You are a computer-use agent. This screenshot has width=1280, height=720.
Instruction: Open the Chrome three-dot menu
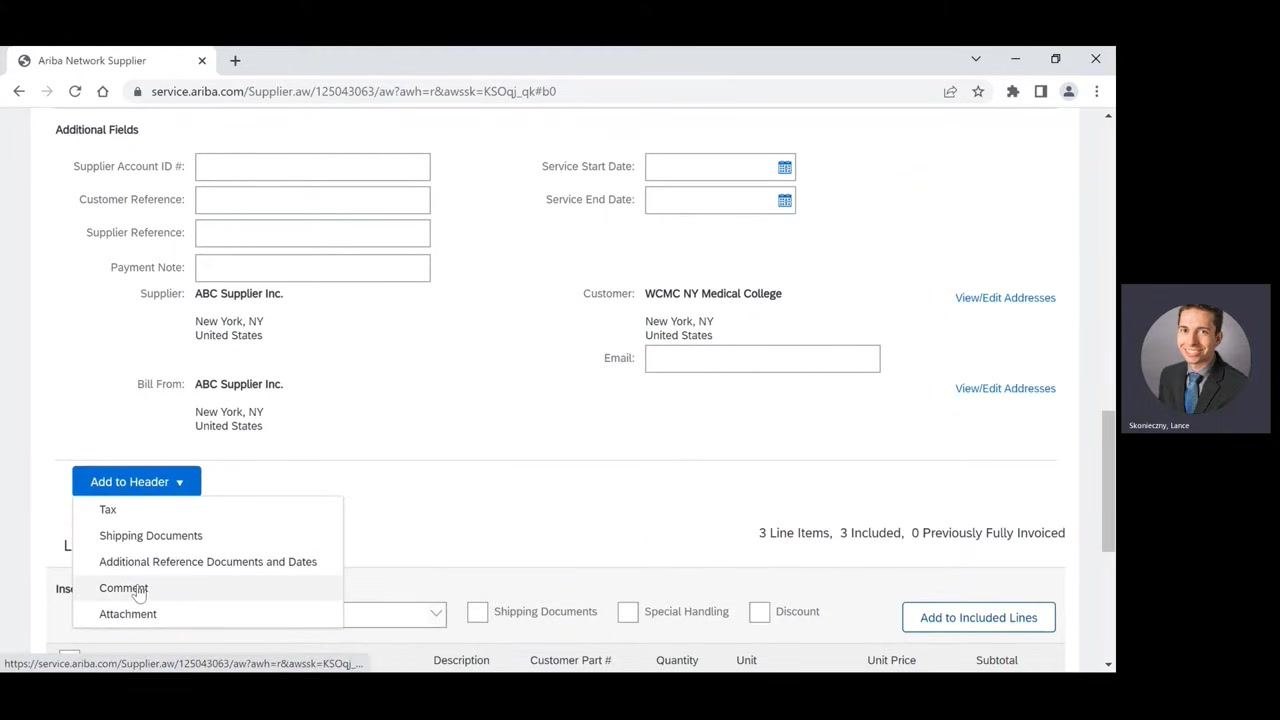tap(1097, 91)
